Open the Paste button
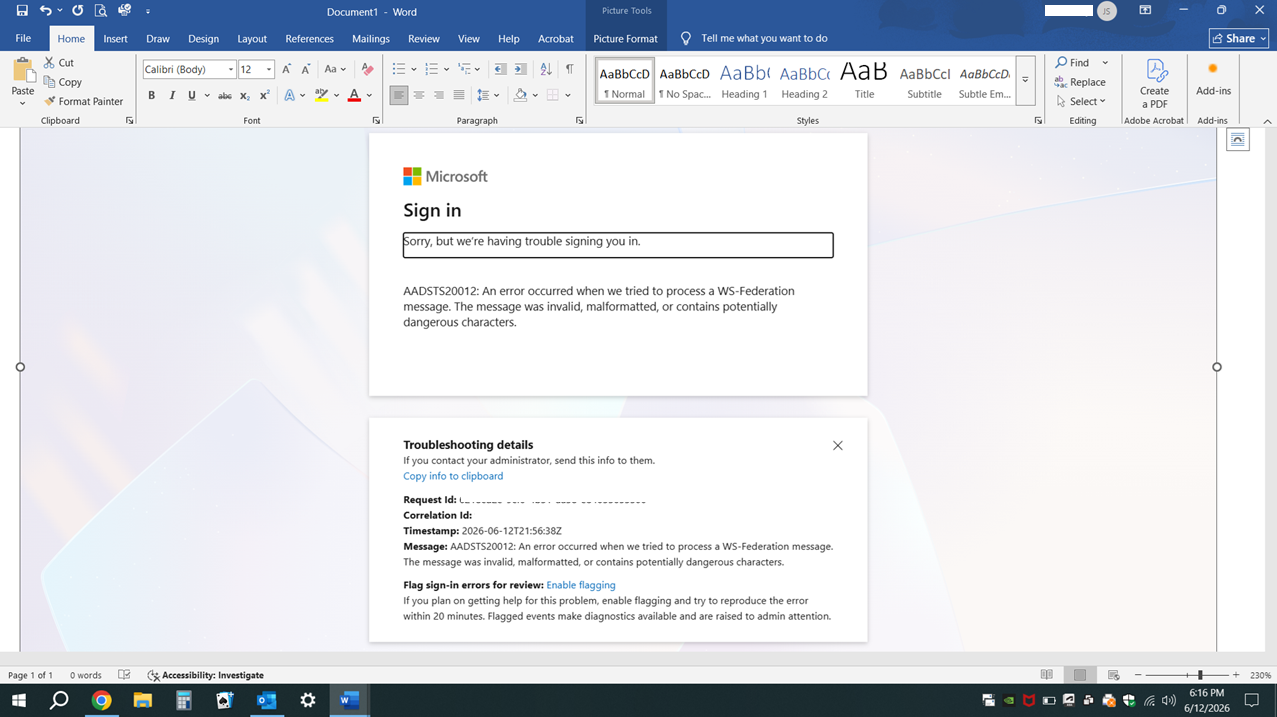Image resolution: width=1277 pixels, height=717 pixels. tap(23, 83)
